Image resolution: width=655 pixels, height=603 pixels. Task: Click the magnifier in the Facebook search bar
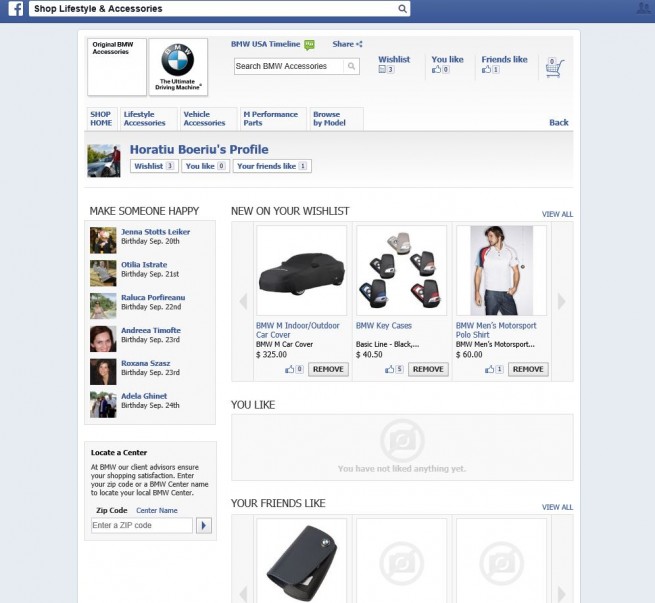click(x=402, y=9)
